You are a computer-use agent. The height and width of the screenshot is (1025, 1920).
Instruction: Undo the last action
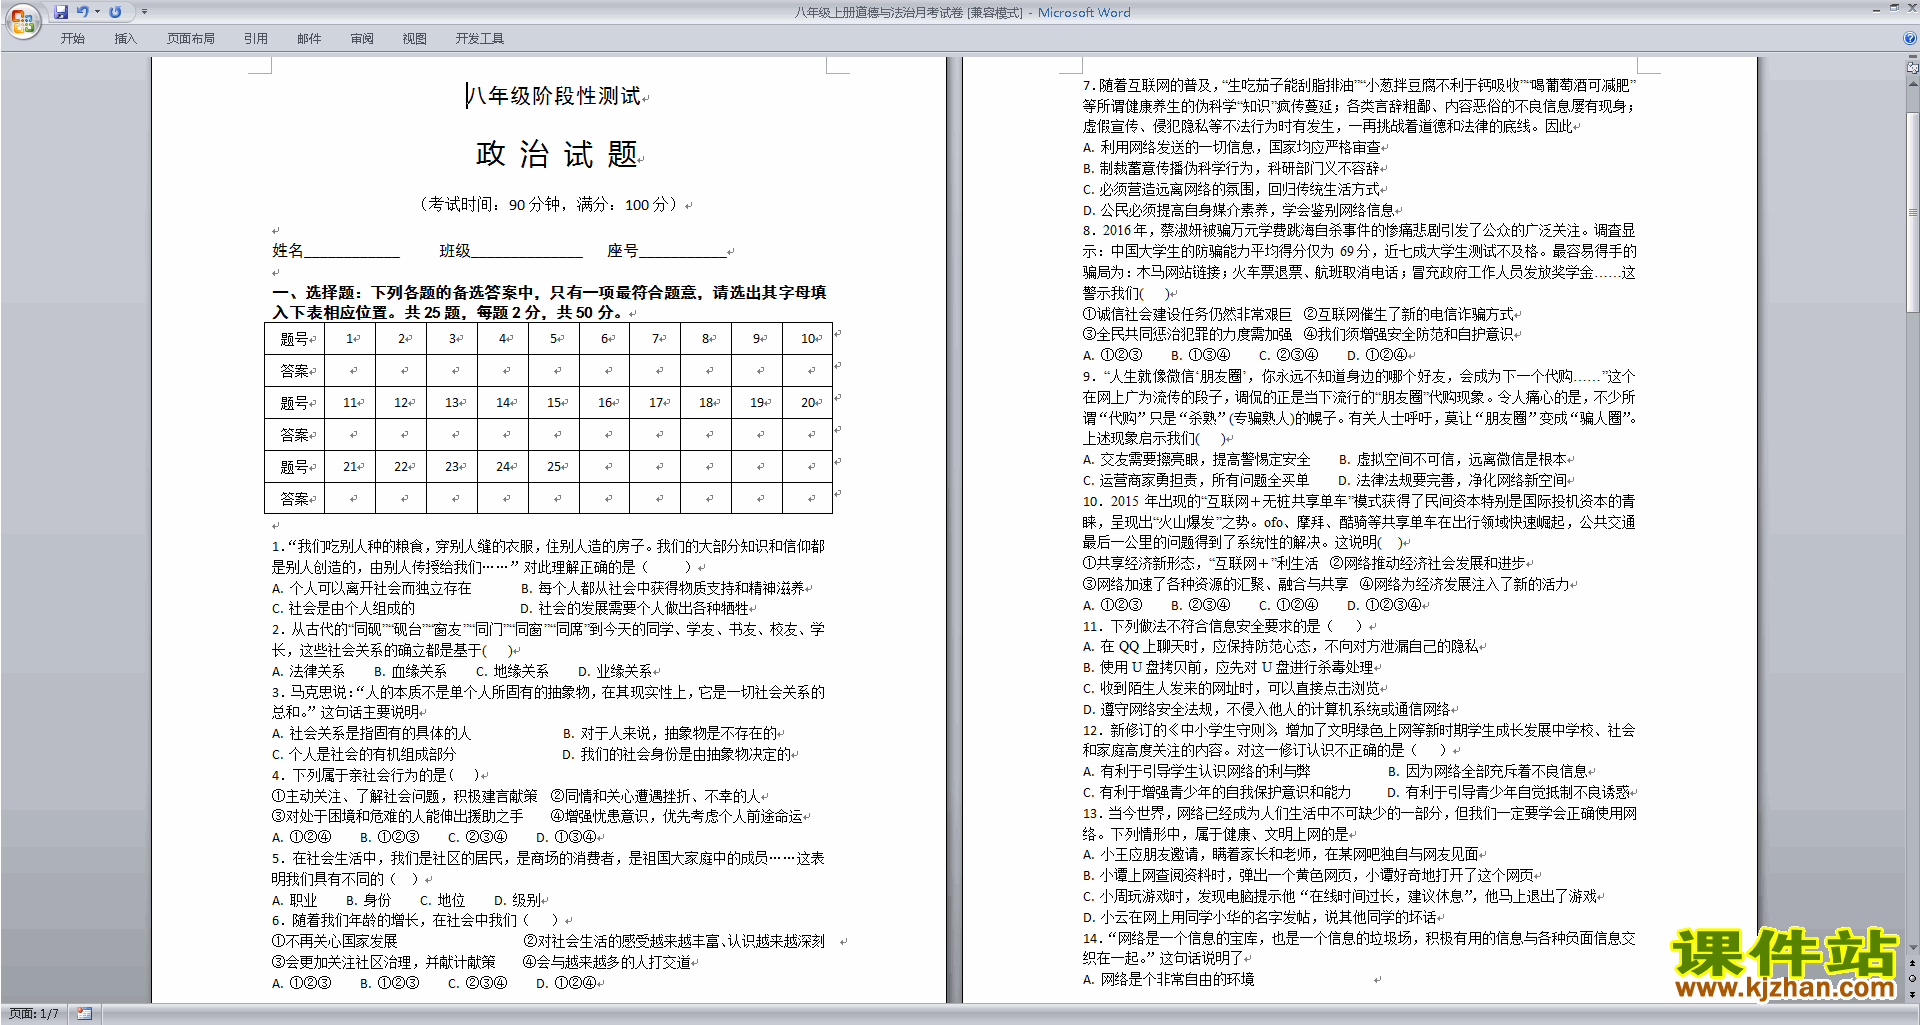tap(83, 12)
